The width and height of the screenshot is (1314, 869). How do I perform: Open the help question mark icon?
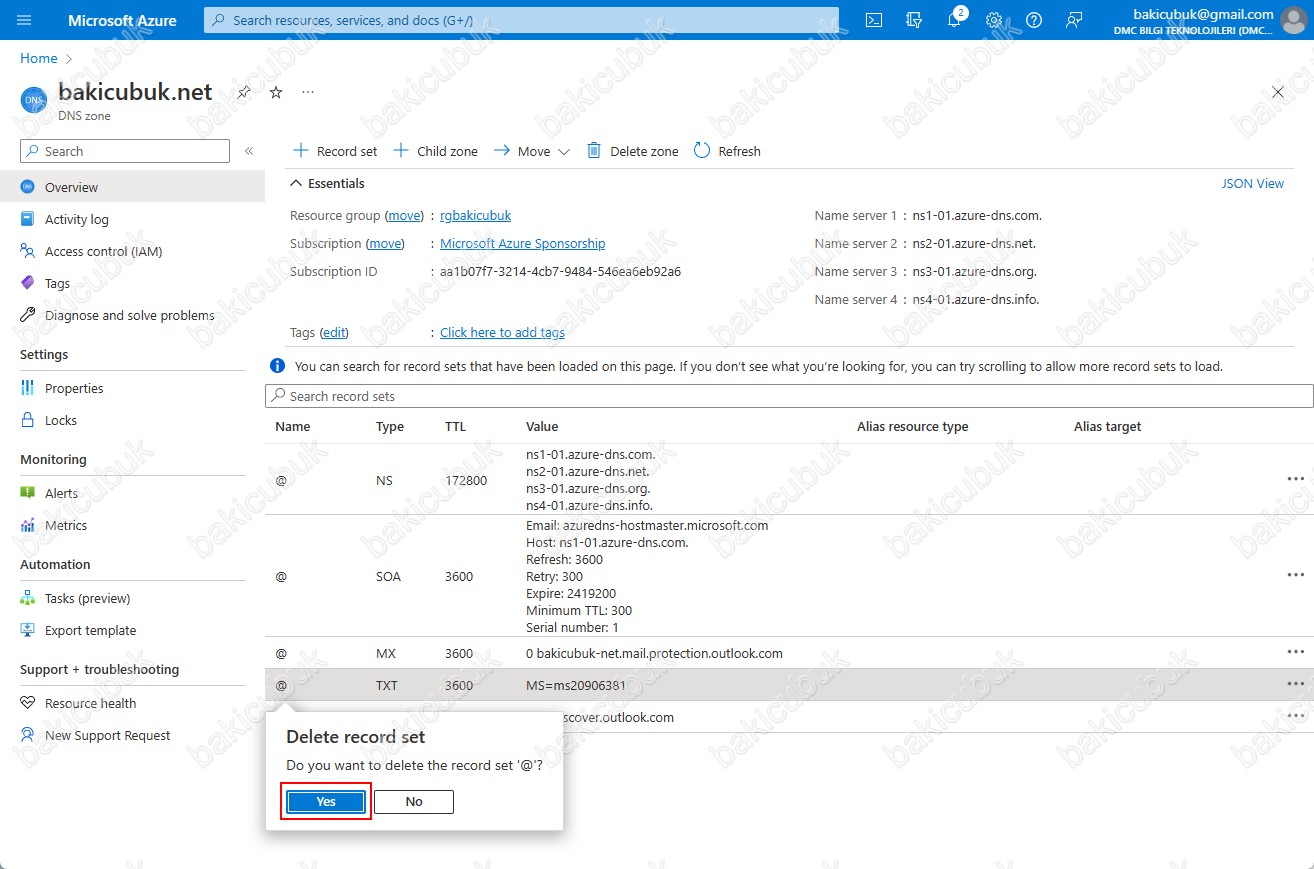1034,20
